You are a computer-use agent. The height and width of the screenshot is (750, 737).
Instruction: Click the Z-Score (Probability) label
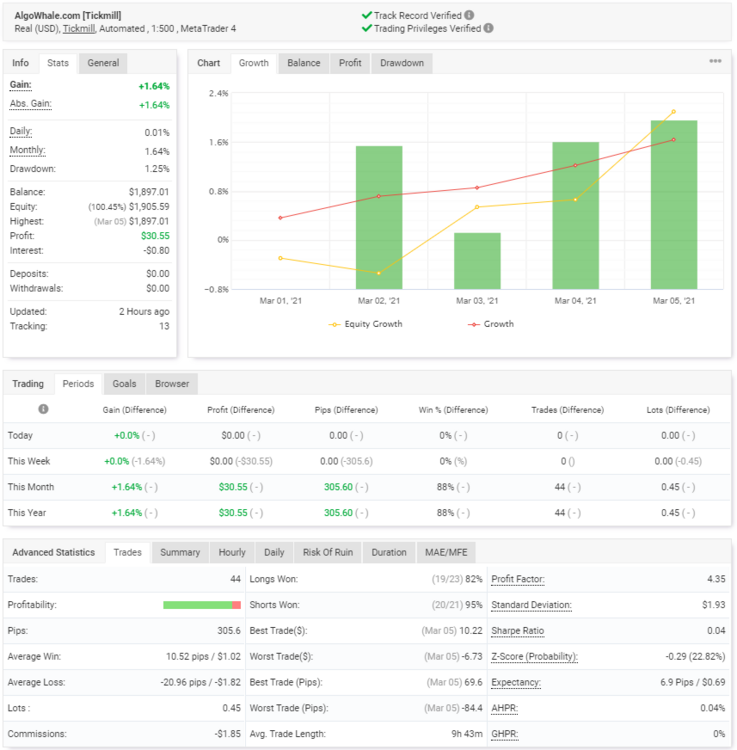point(534,657)
